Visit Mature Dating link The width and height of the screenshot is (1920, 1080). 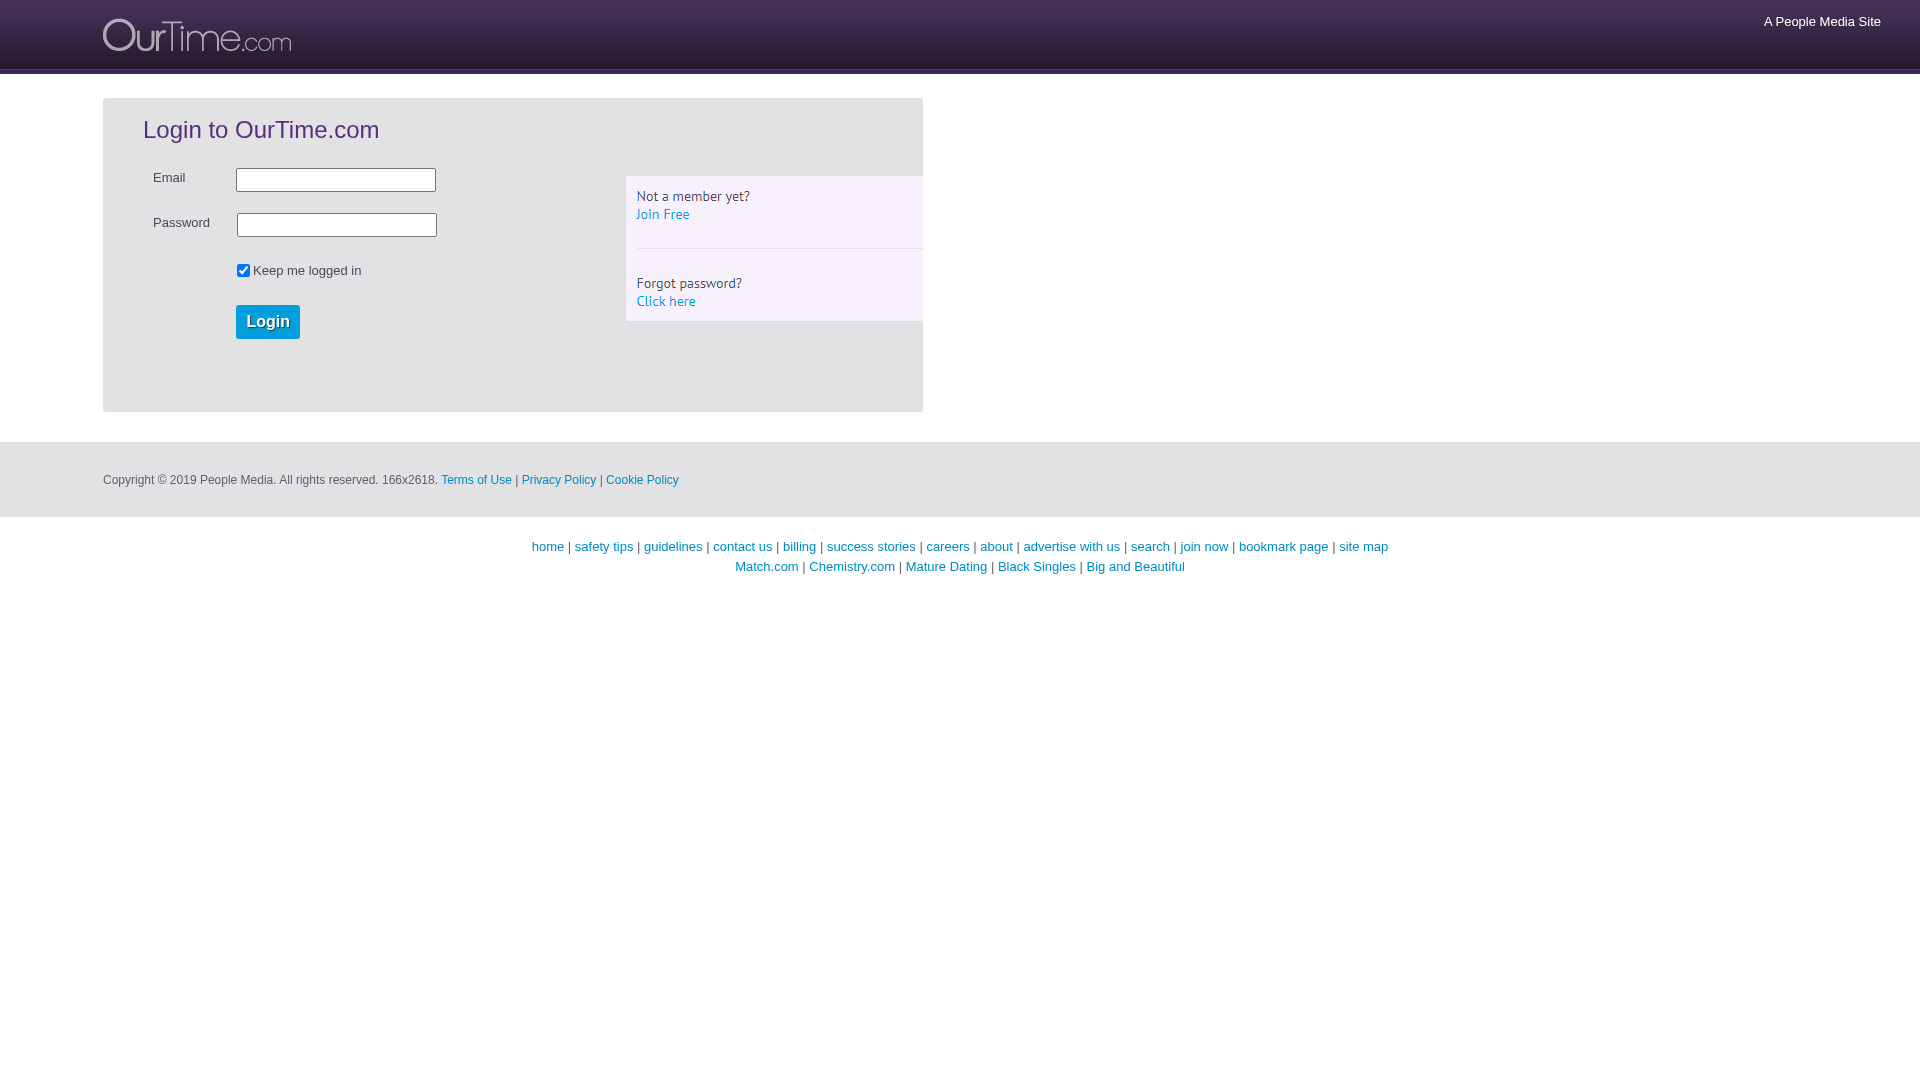tap(946, 567)
